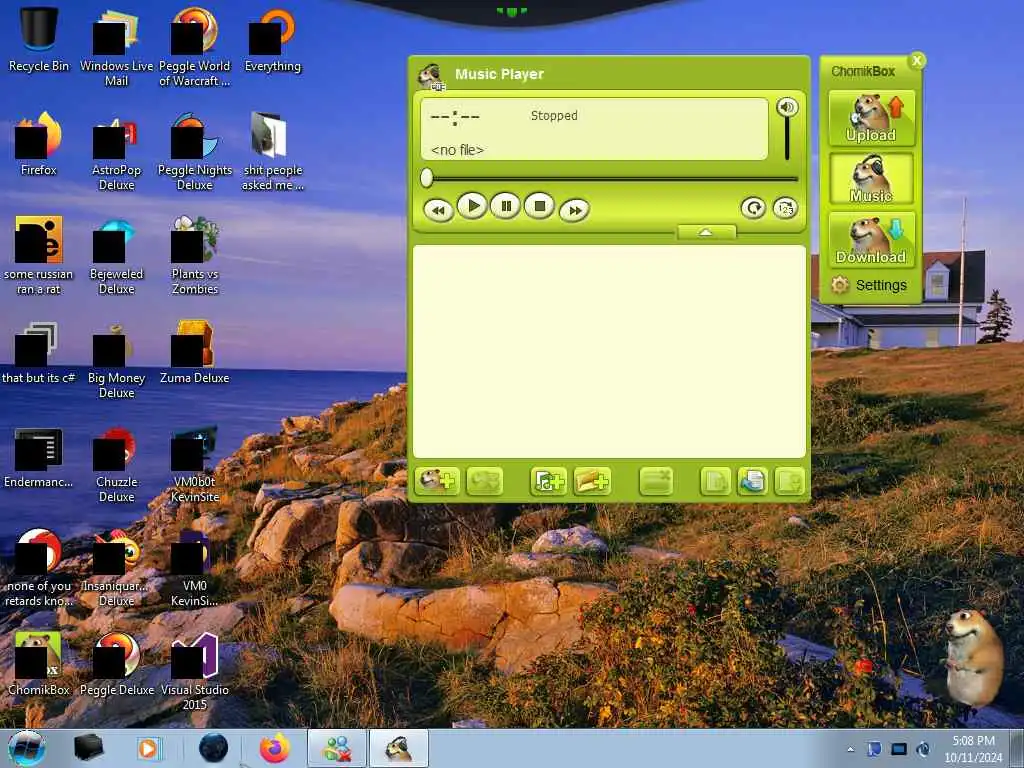This screenshot has width=1024, height=768.
Task: Open the Windows Start menu
Action: tap(27, 748)
